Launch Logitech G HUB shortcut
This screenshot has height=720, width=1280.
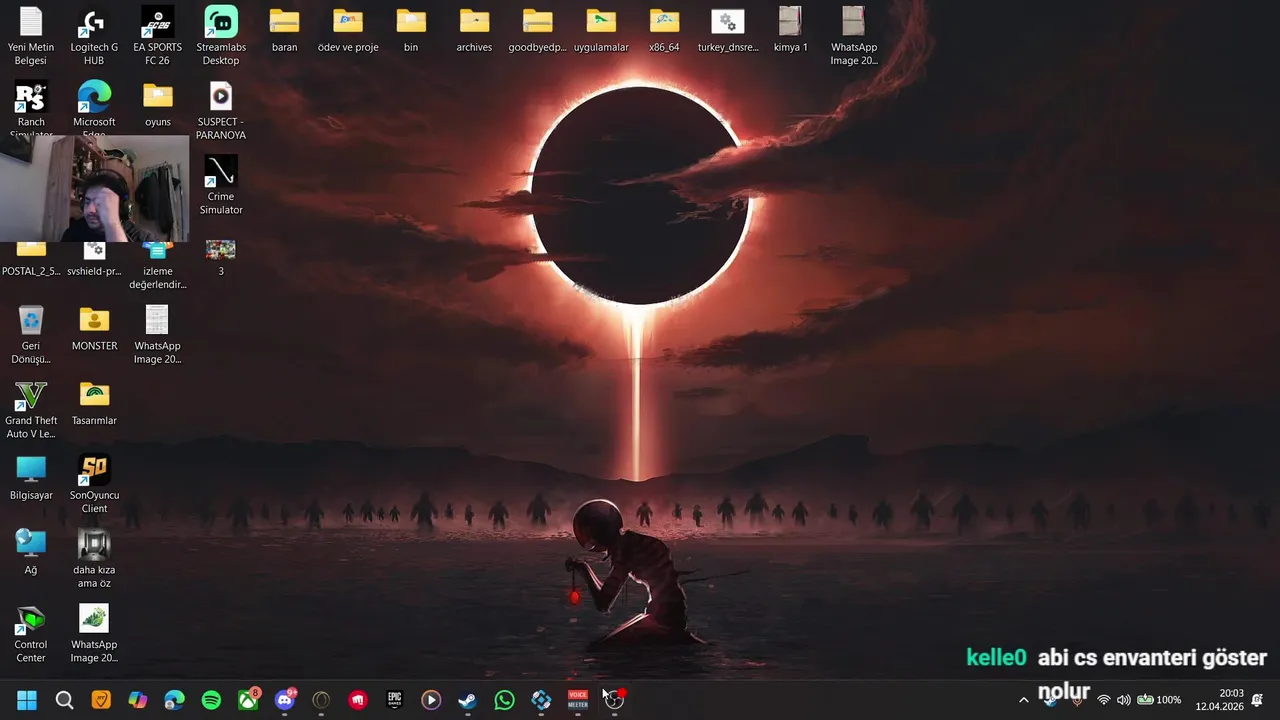(94, 36)
